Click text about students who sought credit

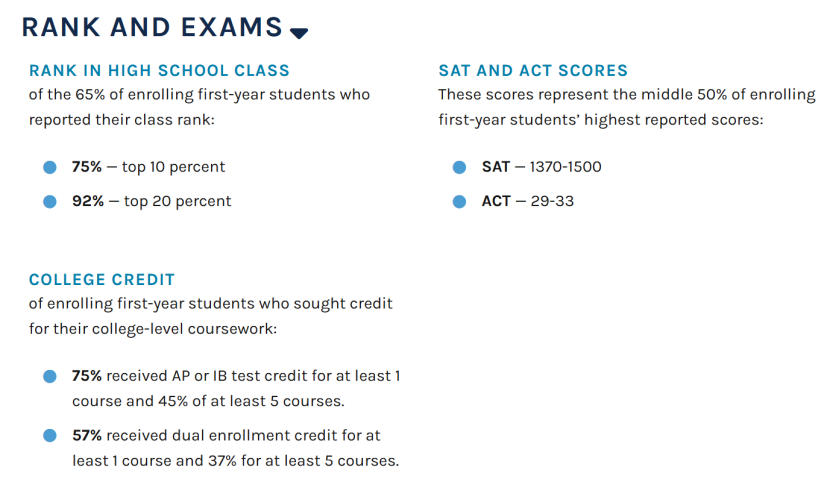point(211,316)
